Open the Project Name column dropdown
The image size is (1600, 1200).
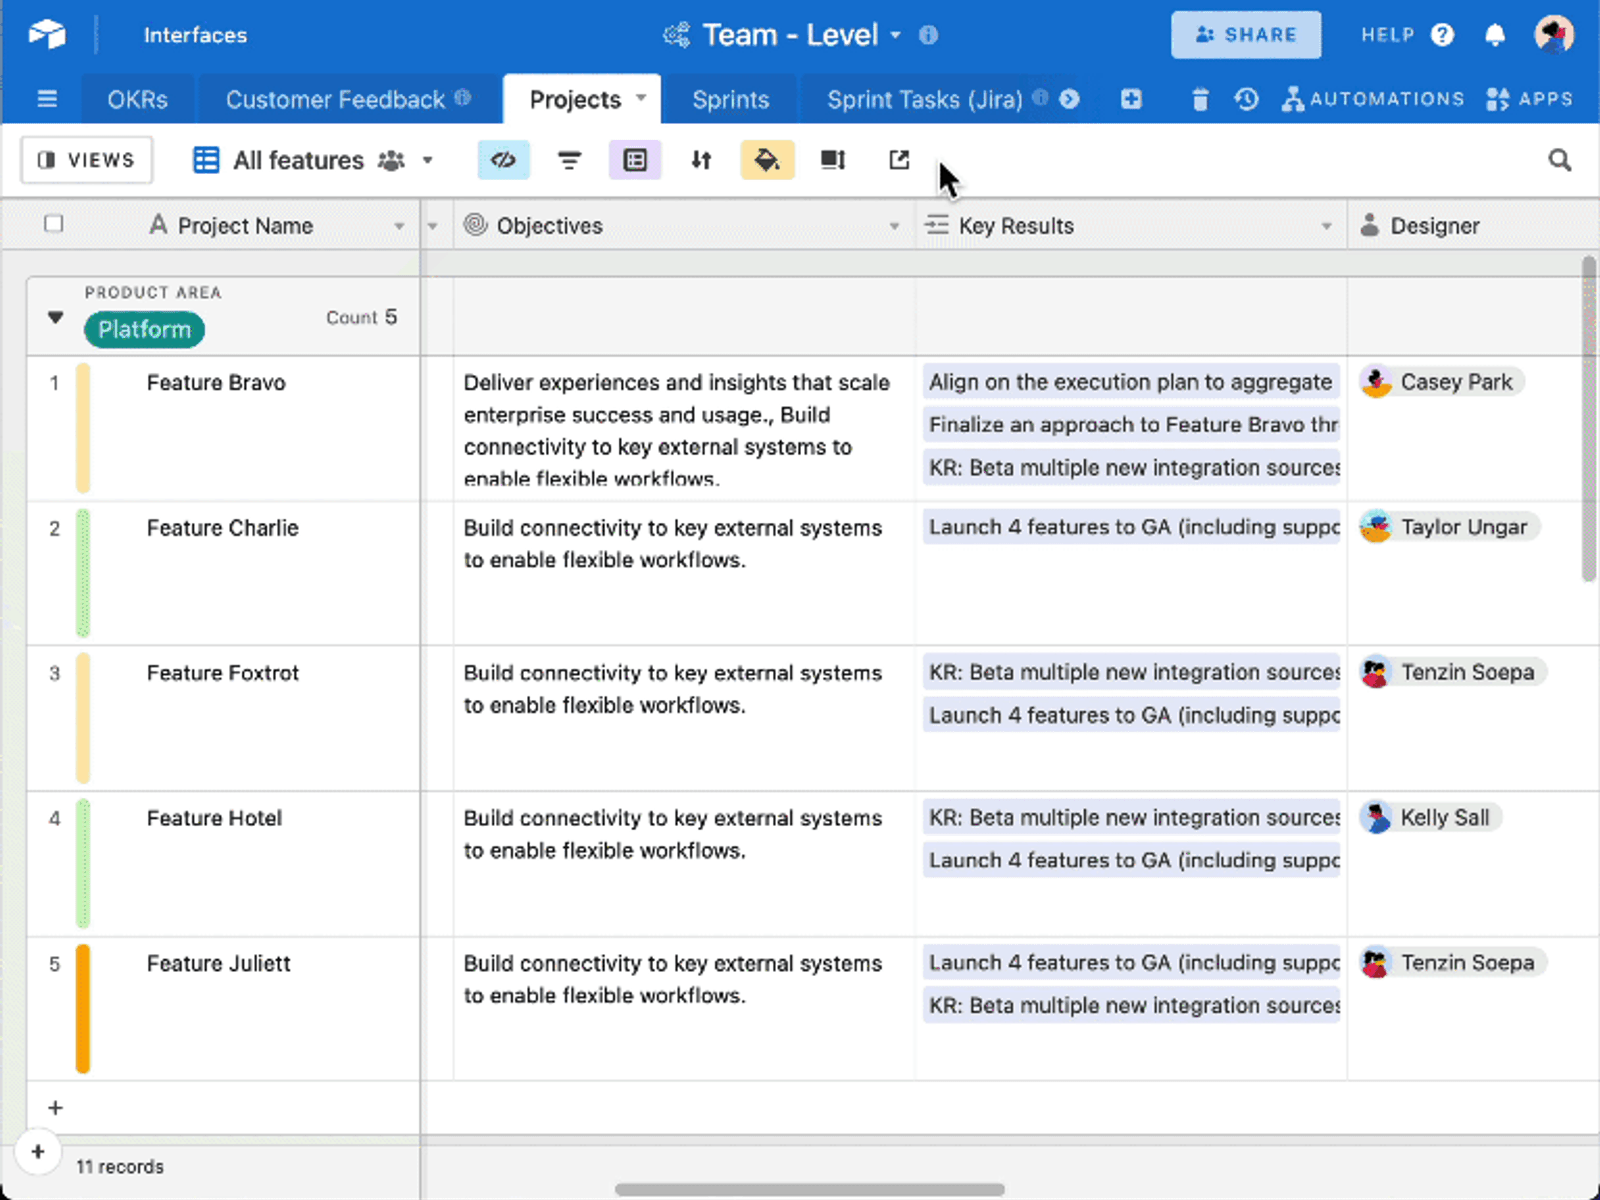(x=399, y=226)
